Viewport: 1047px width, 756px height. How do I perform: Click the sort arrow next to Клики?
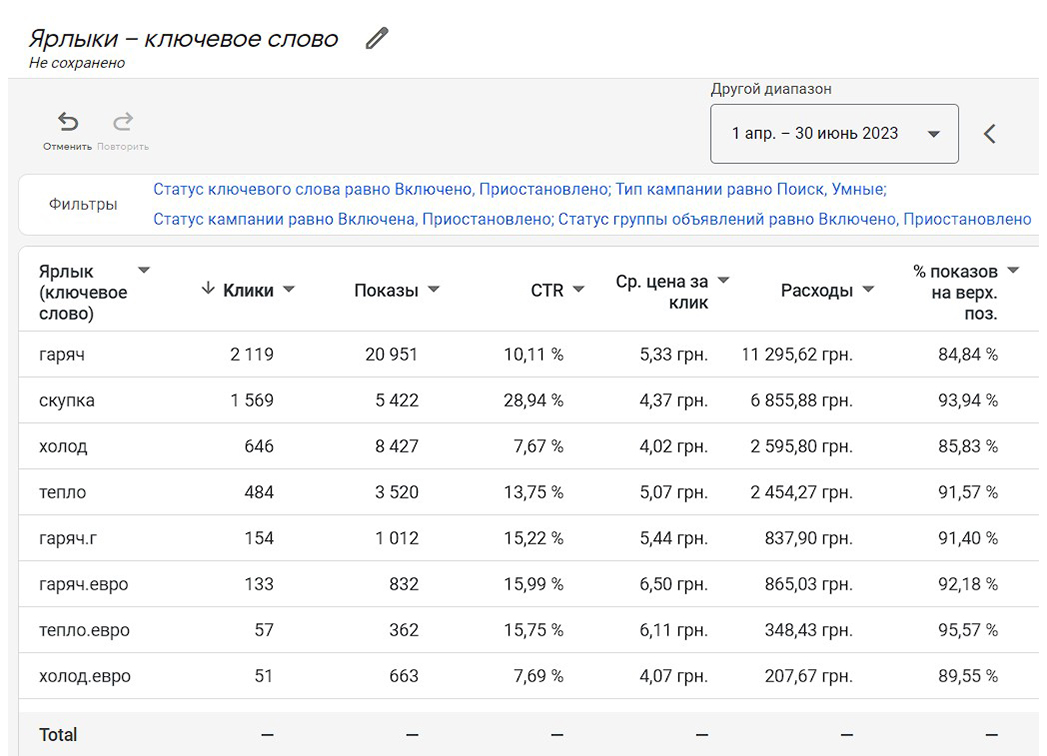pyautogui.click(x=208, y=289)
